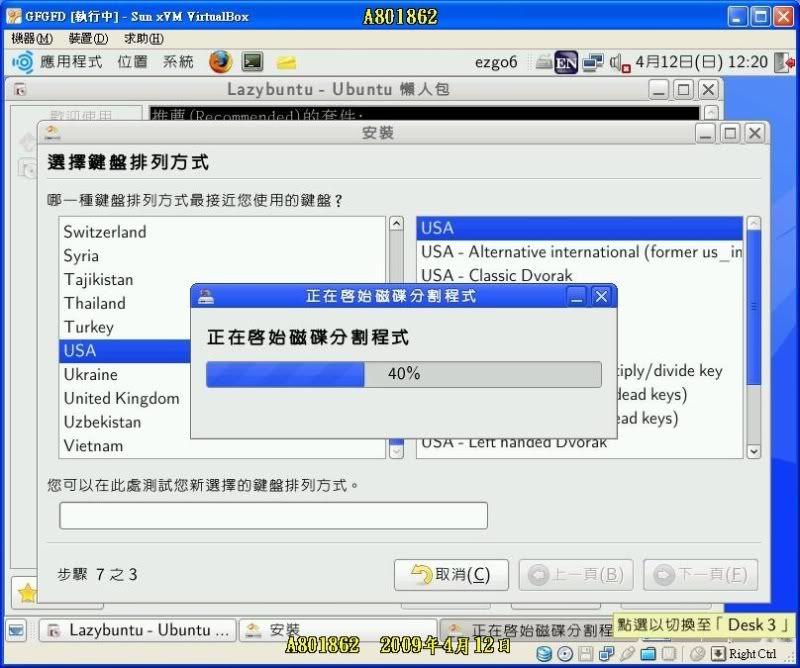Minimize the partitioner progress dialog

pos(577,296)
